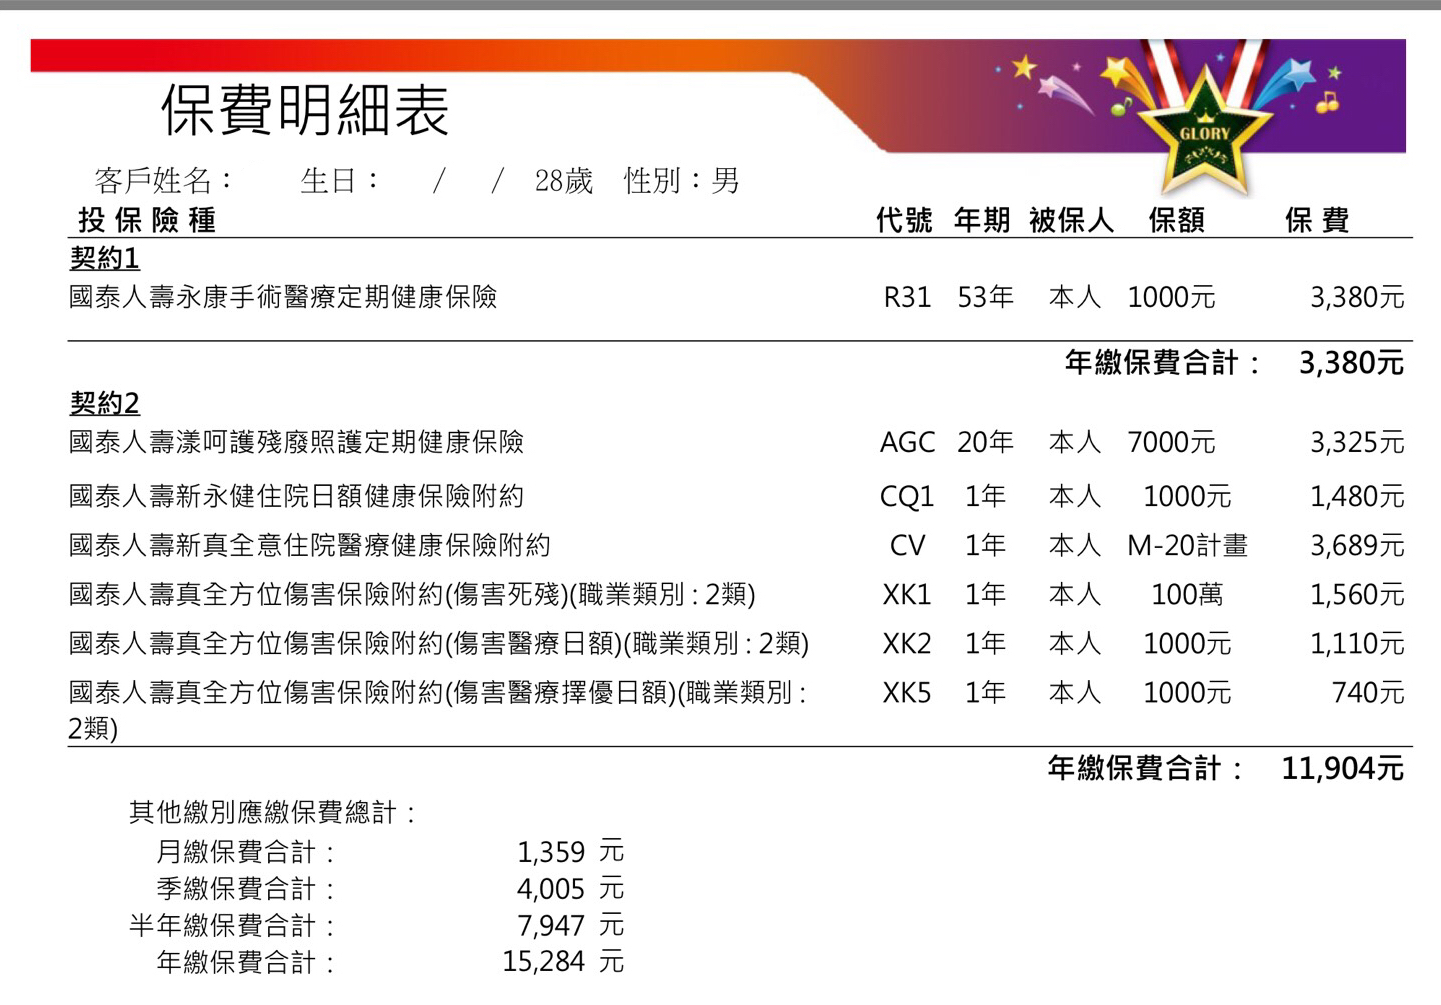This screenshot has width=1441, height=1005.
Task: Select the 季繳保費合計 label
Action: click(246, 888)
